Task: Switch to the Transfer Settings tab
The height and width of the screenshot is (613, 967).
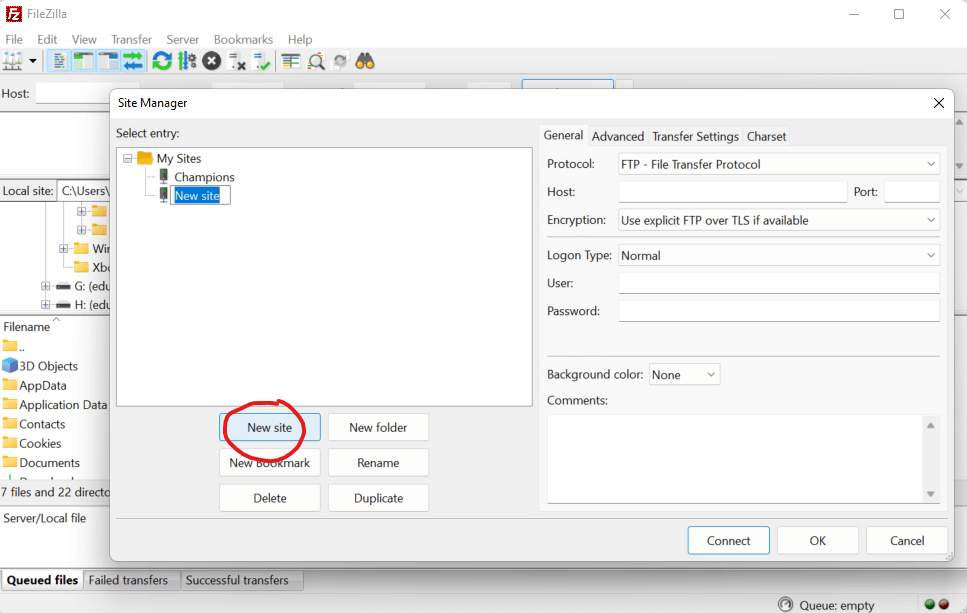Action: [695, 136]
